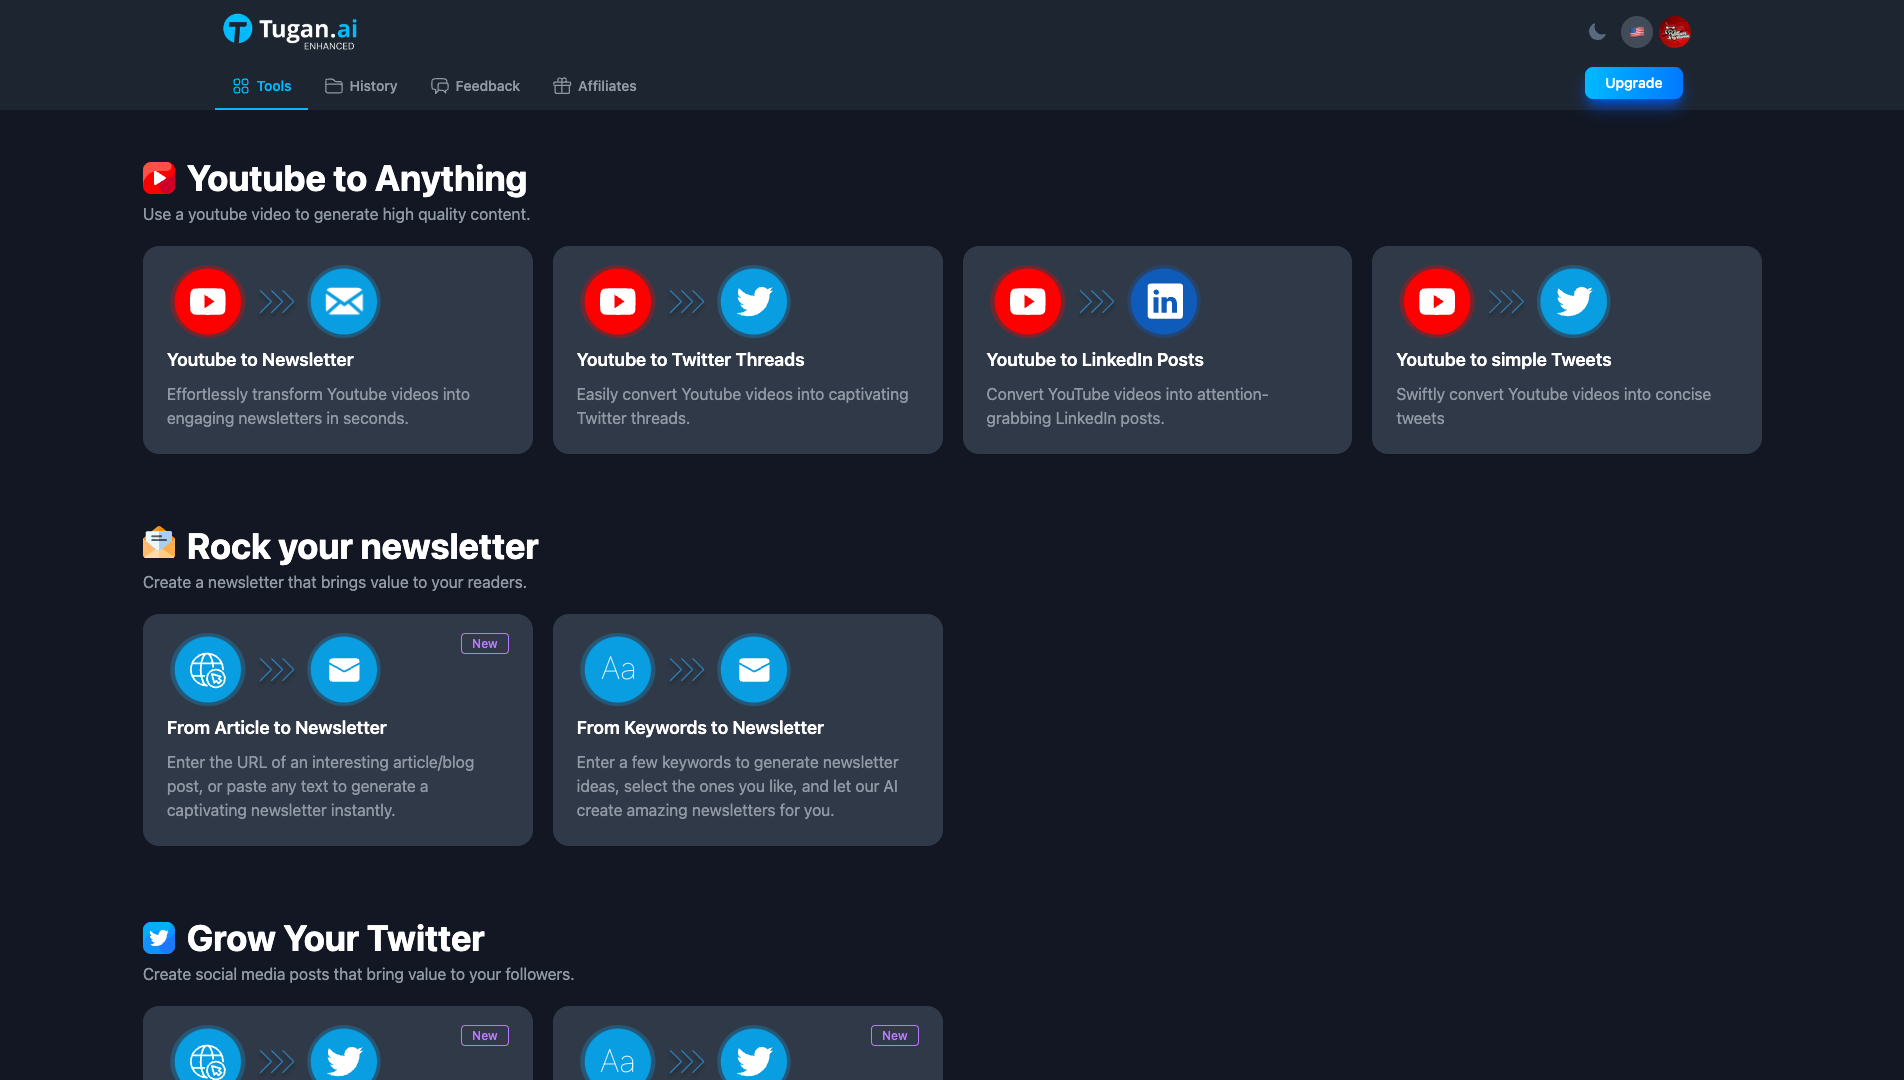
Task: Open the Youtube to Twitter Threads title
Action: click(690, 360)
